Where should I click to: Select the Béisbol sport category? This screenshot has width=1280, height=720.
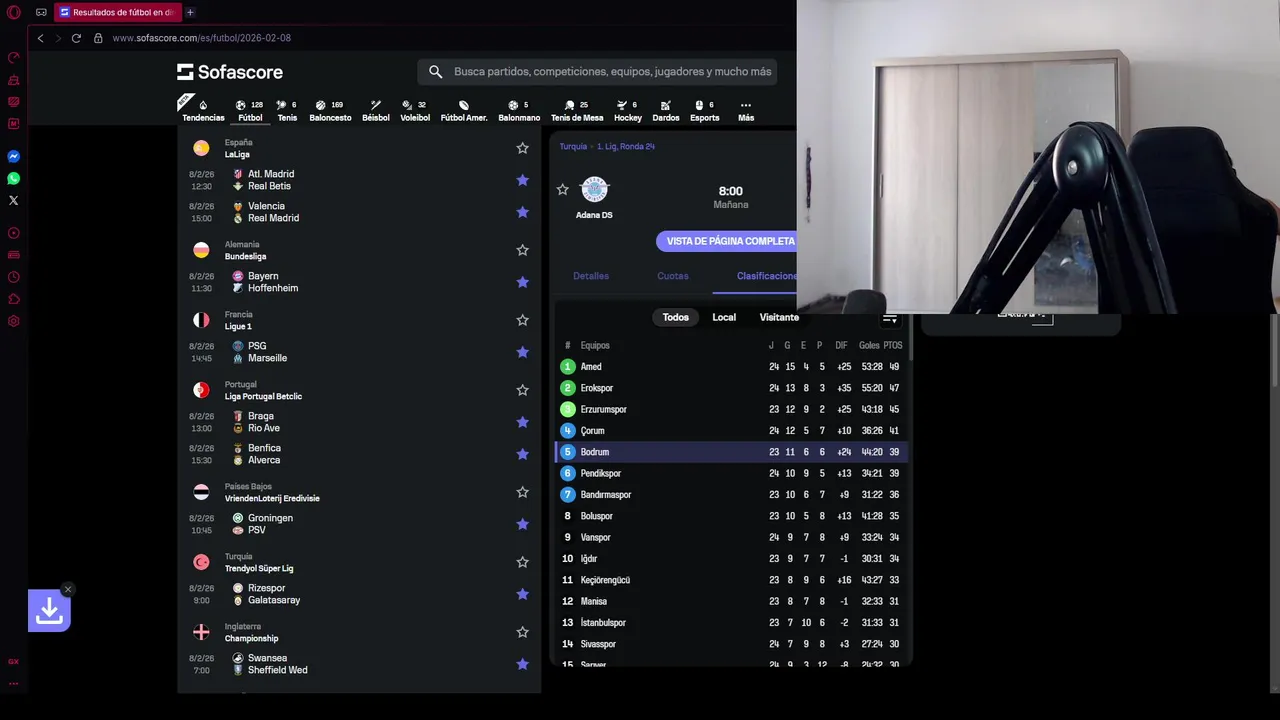pyautogui.click(x=376, y=110)
